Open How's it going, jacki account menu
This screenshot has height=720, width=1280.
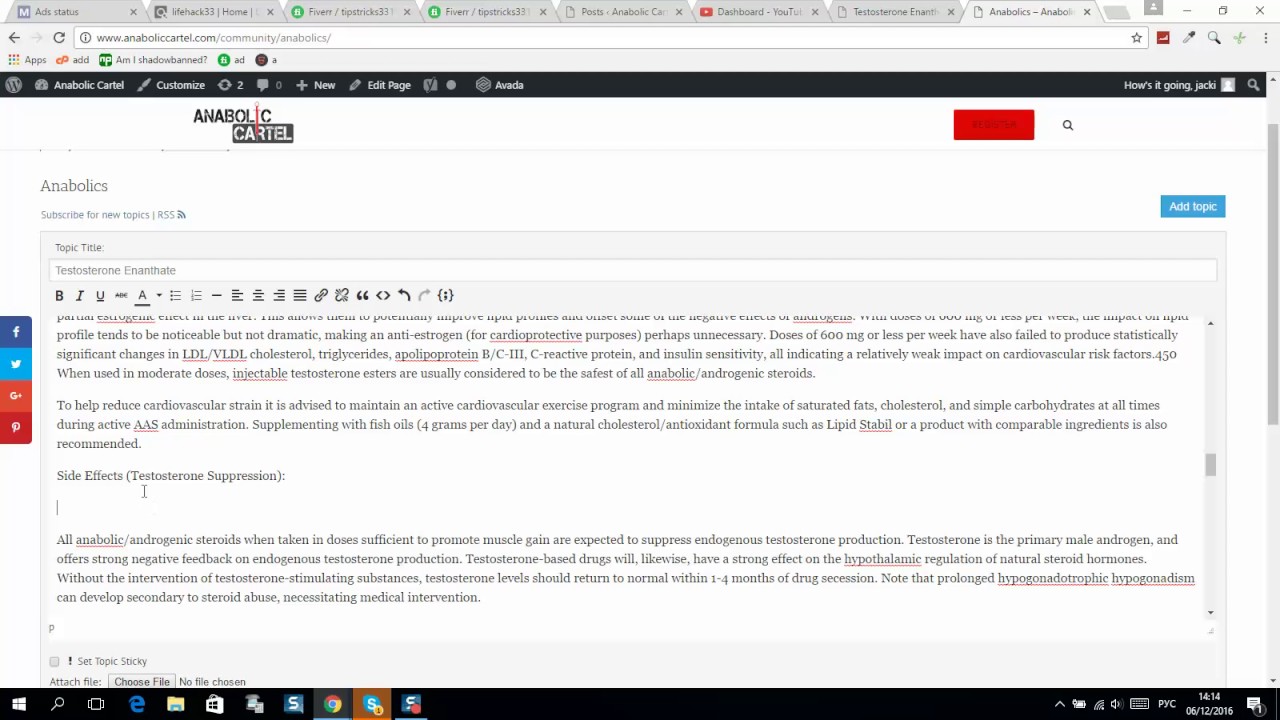(1179, 85)
